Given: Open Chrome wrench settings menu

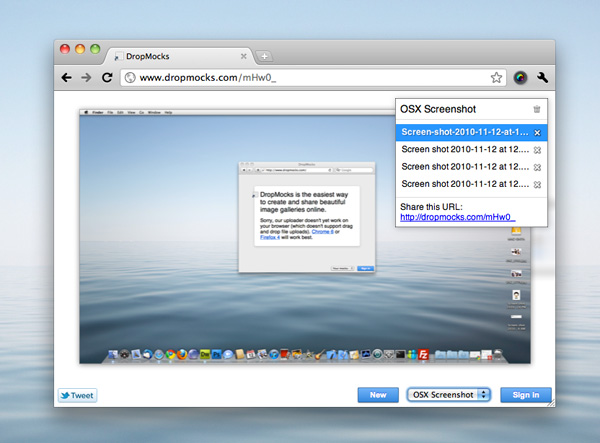Looking at the screenshot, I should click(542, 78).
